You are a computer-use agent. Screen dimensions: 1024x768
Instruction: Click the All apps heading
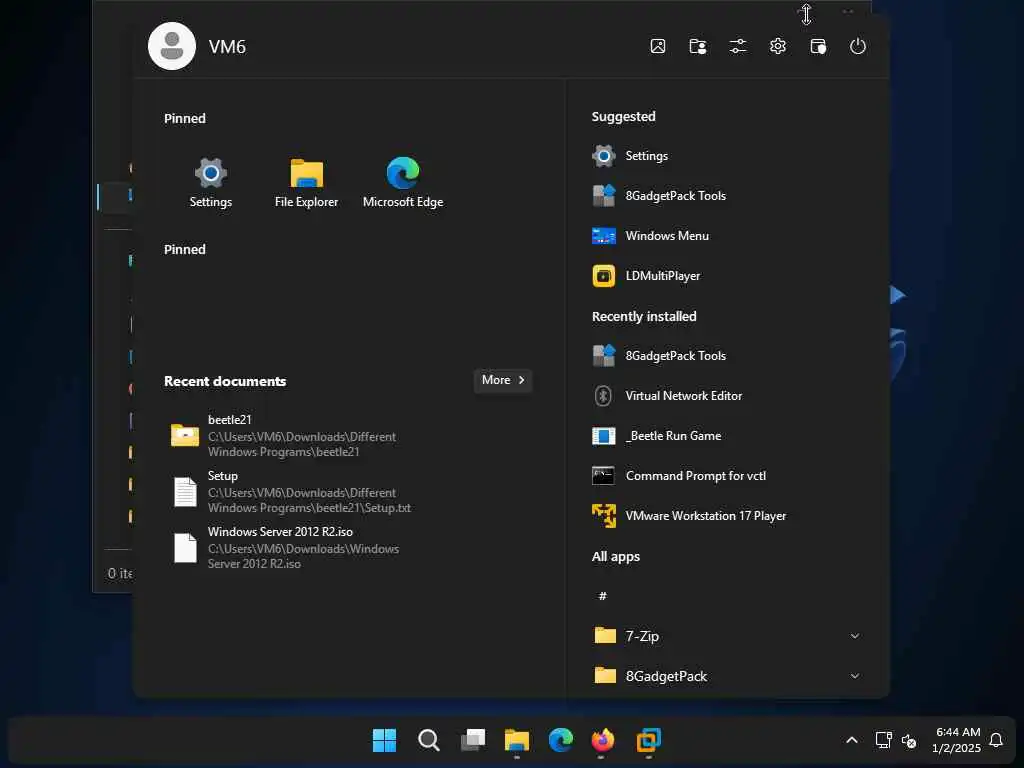(616, 556)
